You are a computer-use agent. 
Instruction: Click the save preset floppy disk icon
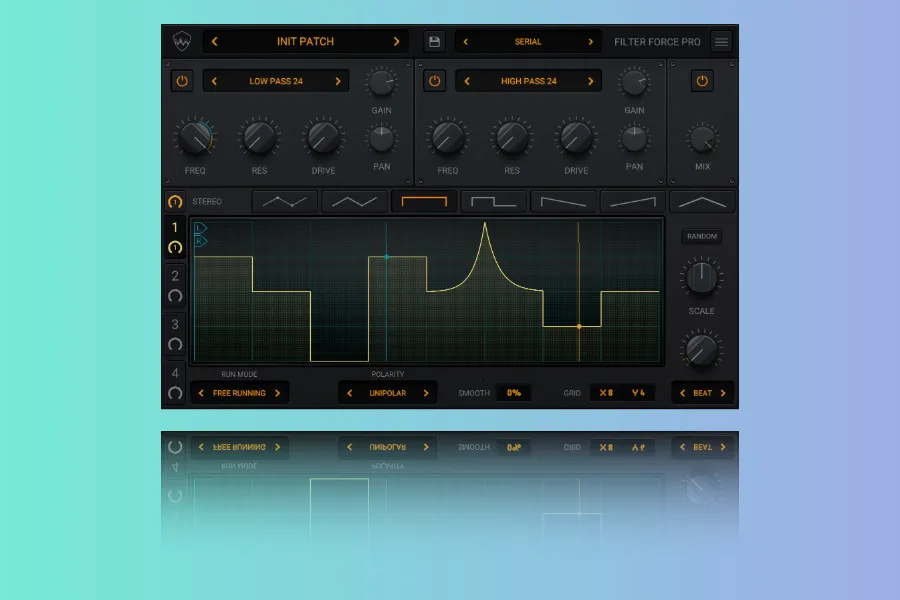[x=434, y=42]
